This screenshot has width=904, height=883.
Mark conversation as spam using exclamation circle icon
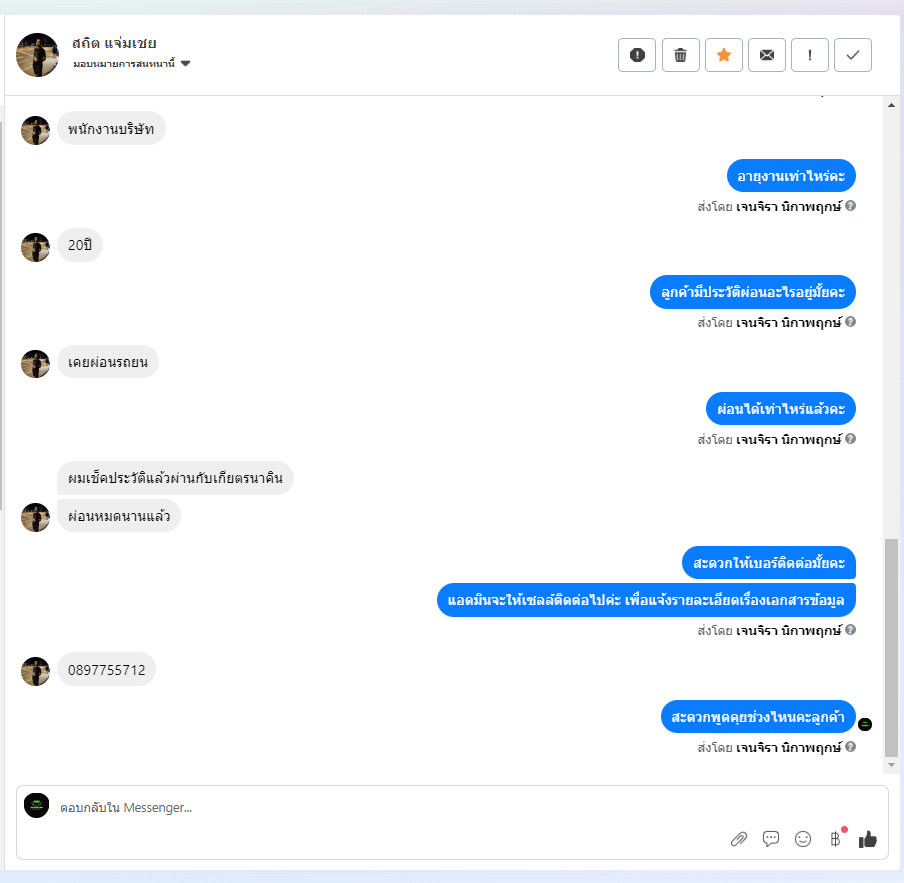tap(636, 55)
